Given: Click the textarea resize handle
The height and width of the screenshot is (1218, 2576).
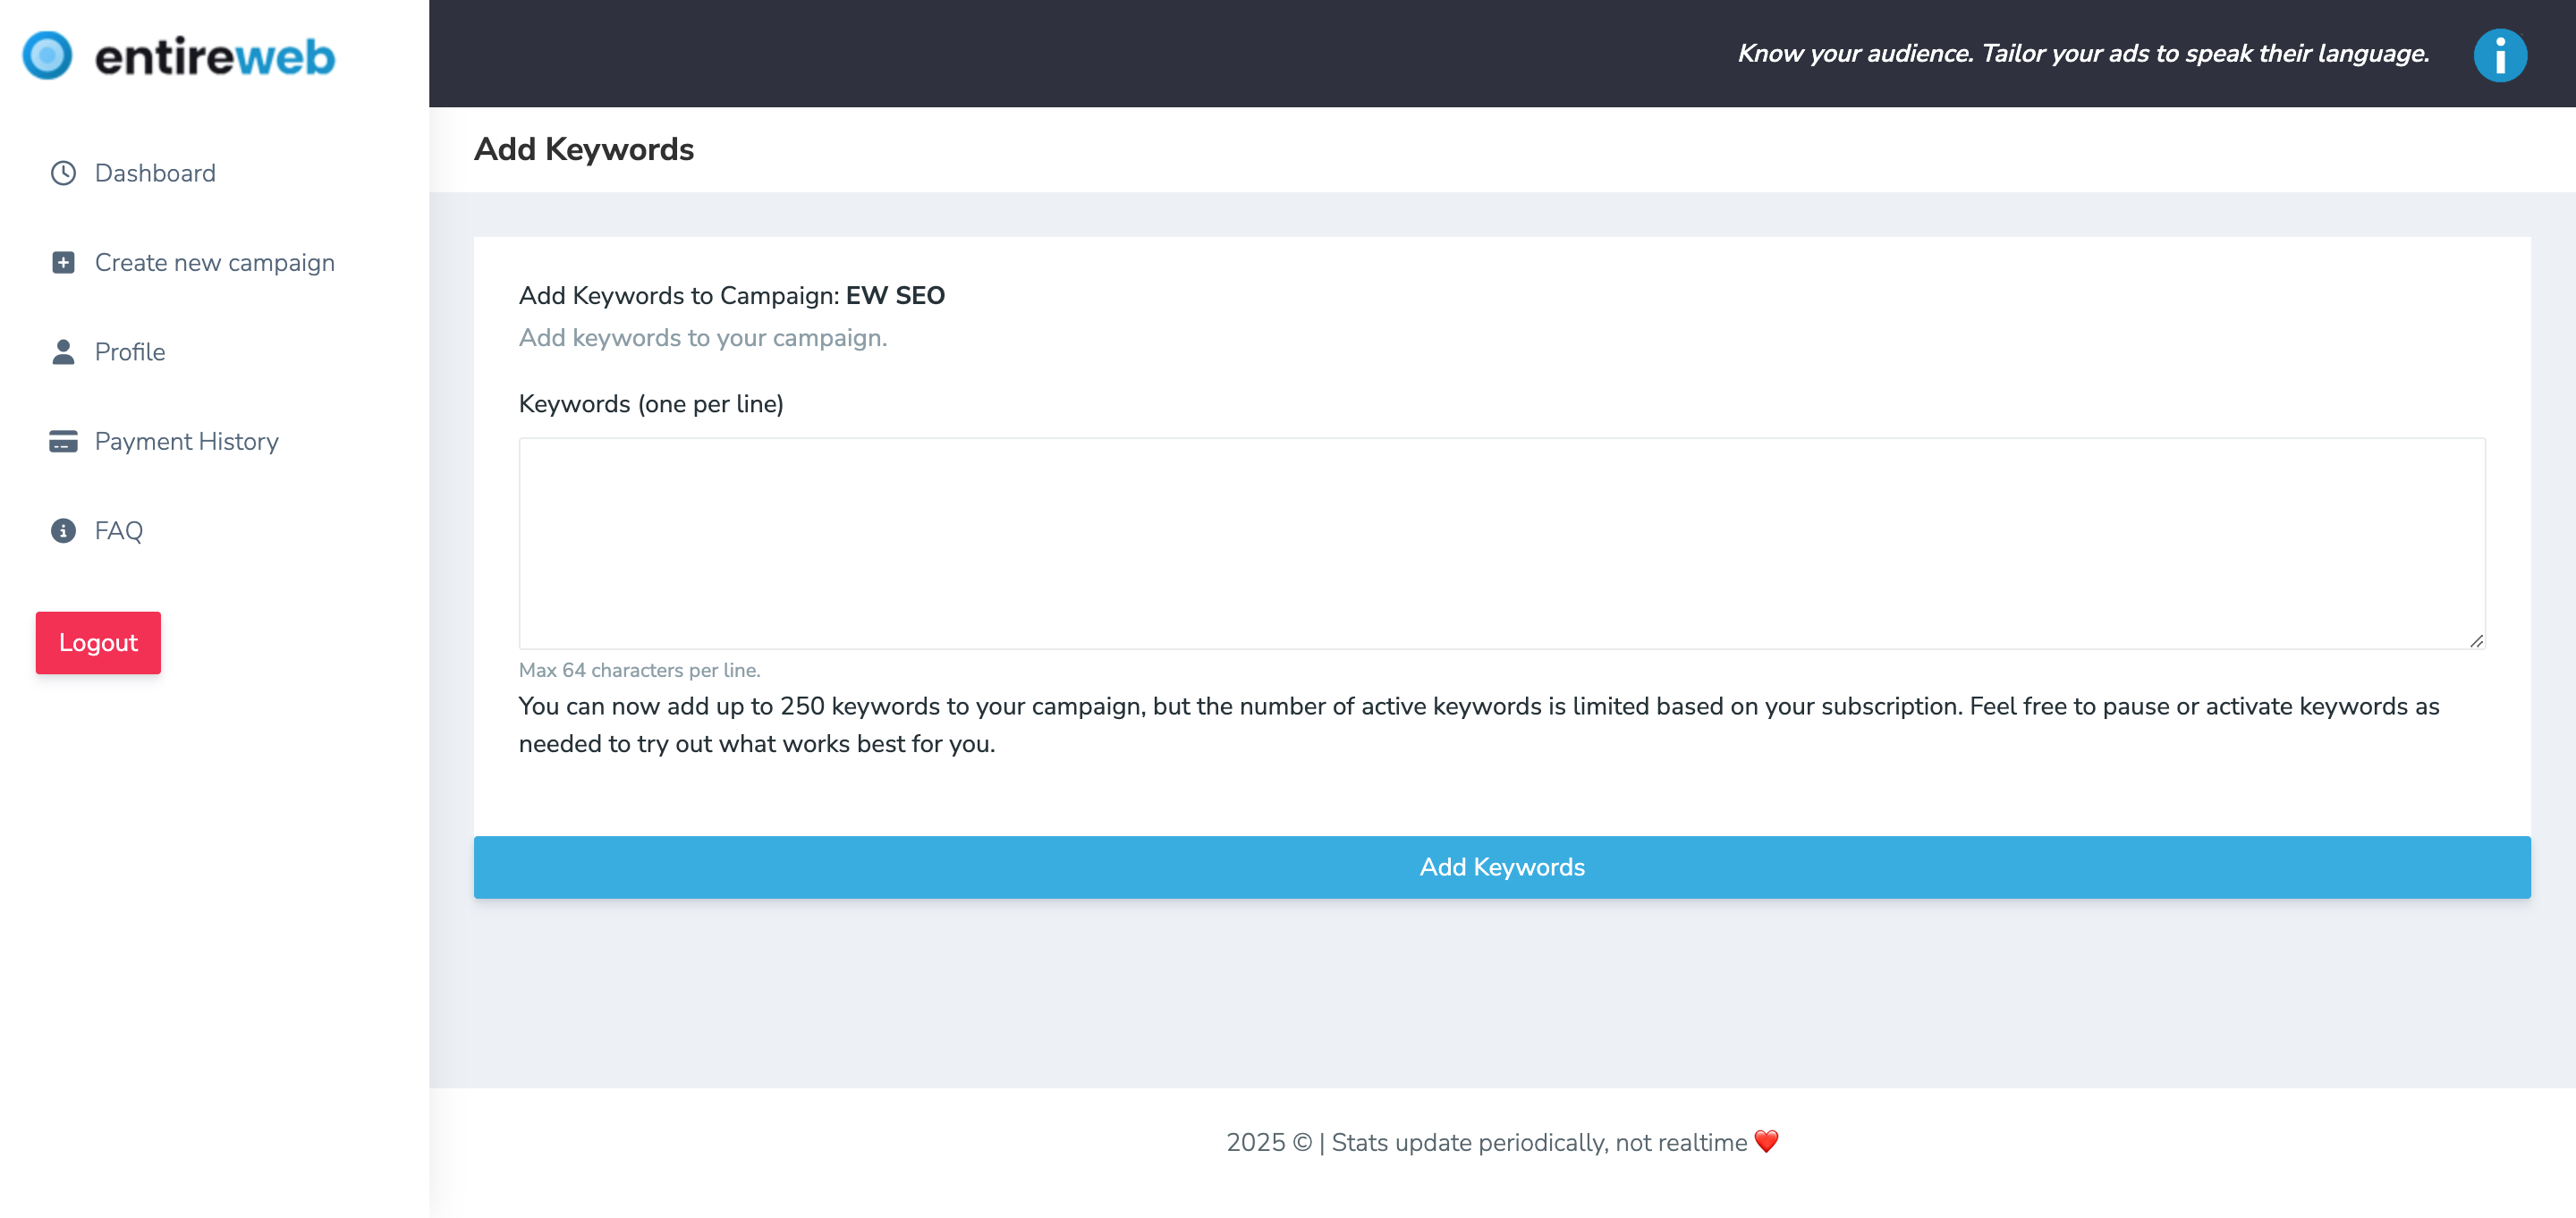Looking at the screenshot, I should click(x=2475, y=641).
